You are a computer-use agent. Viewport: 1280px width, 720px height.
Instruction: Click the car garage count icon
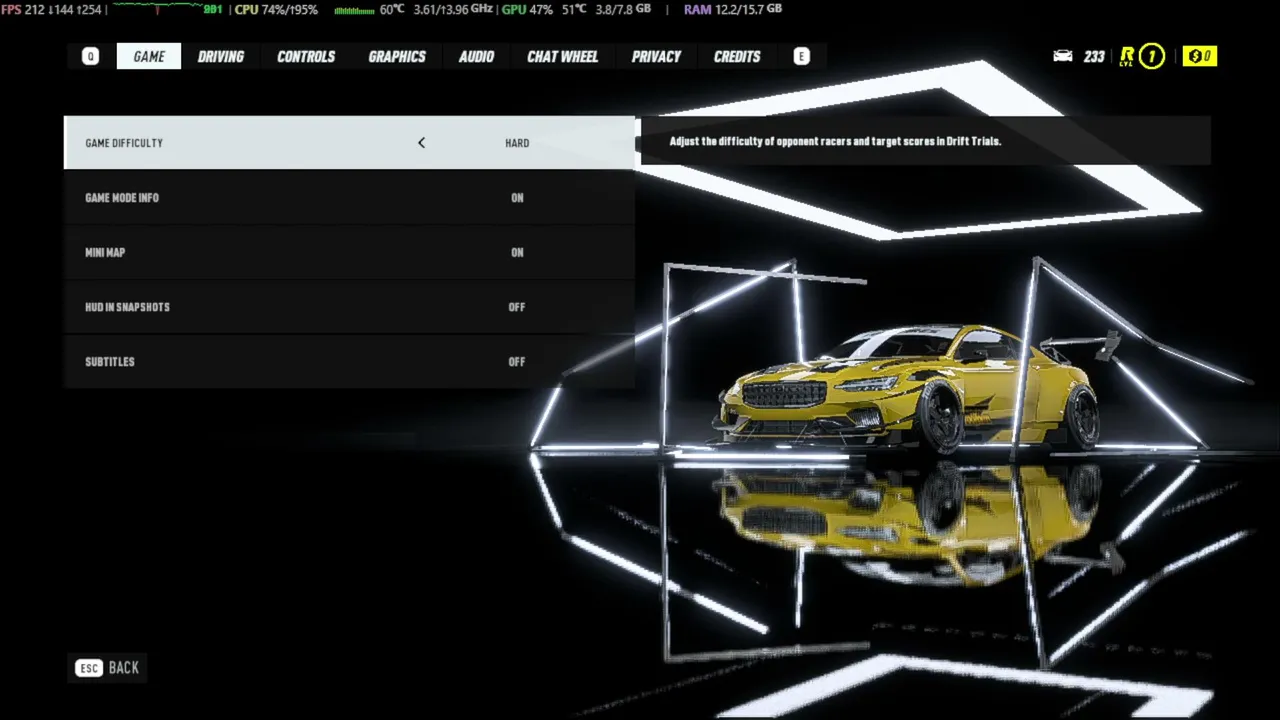click(x=1063, y=56)
